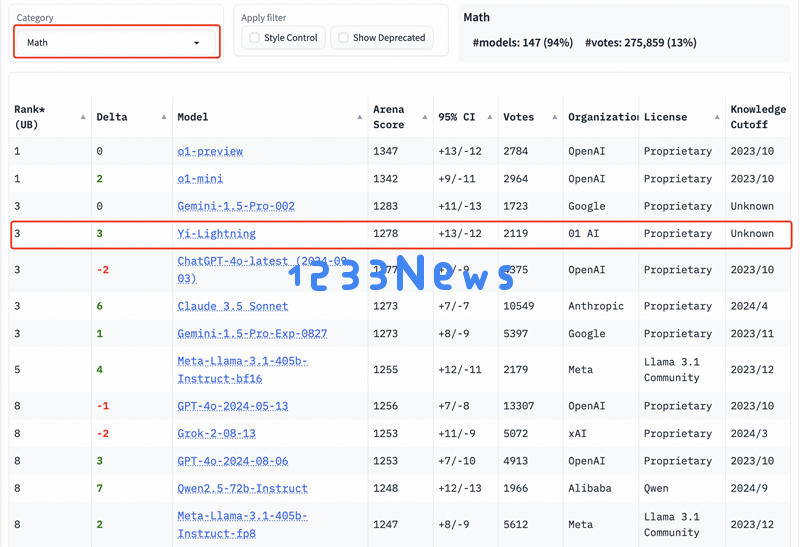Sort table by Rank (UB) column arrow
Viewport: 800px width, 547px height.
[x=83, y=117]
